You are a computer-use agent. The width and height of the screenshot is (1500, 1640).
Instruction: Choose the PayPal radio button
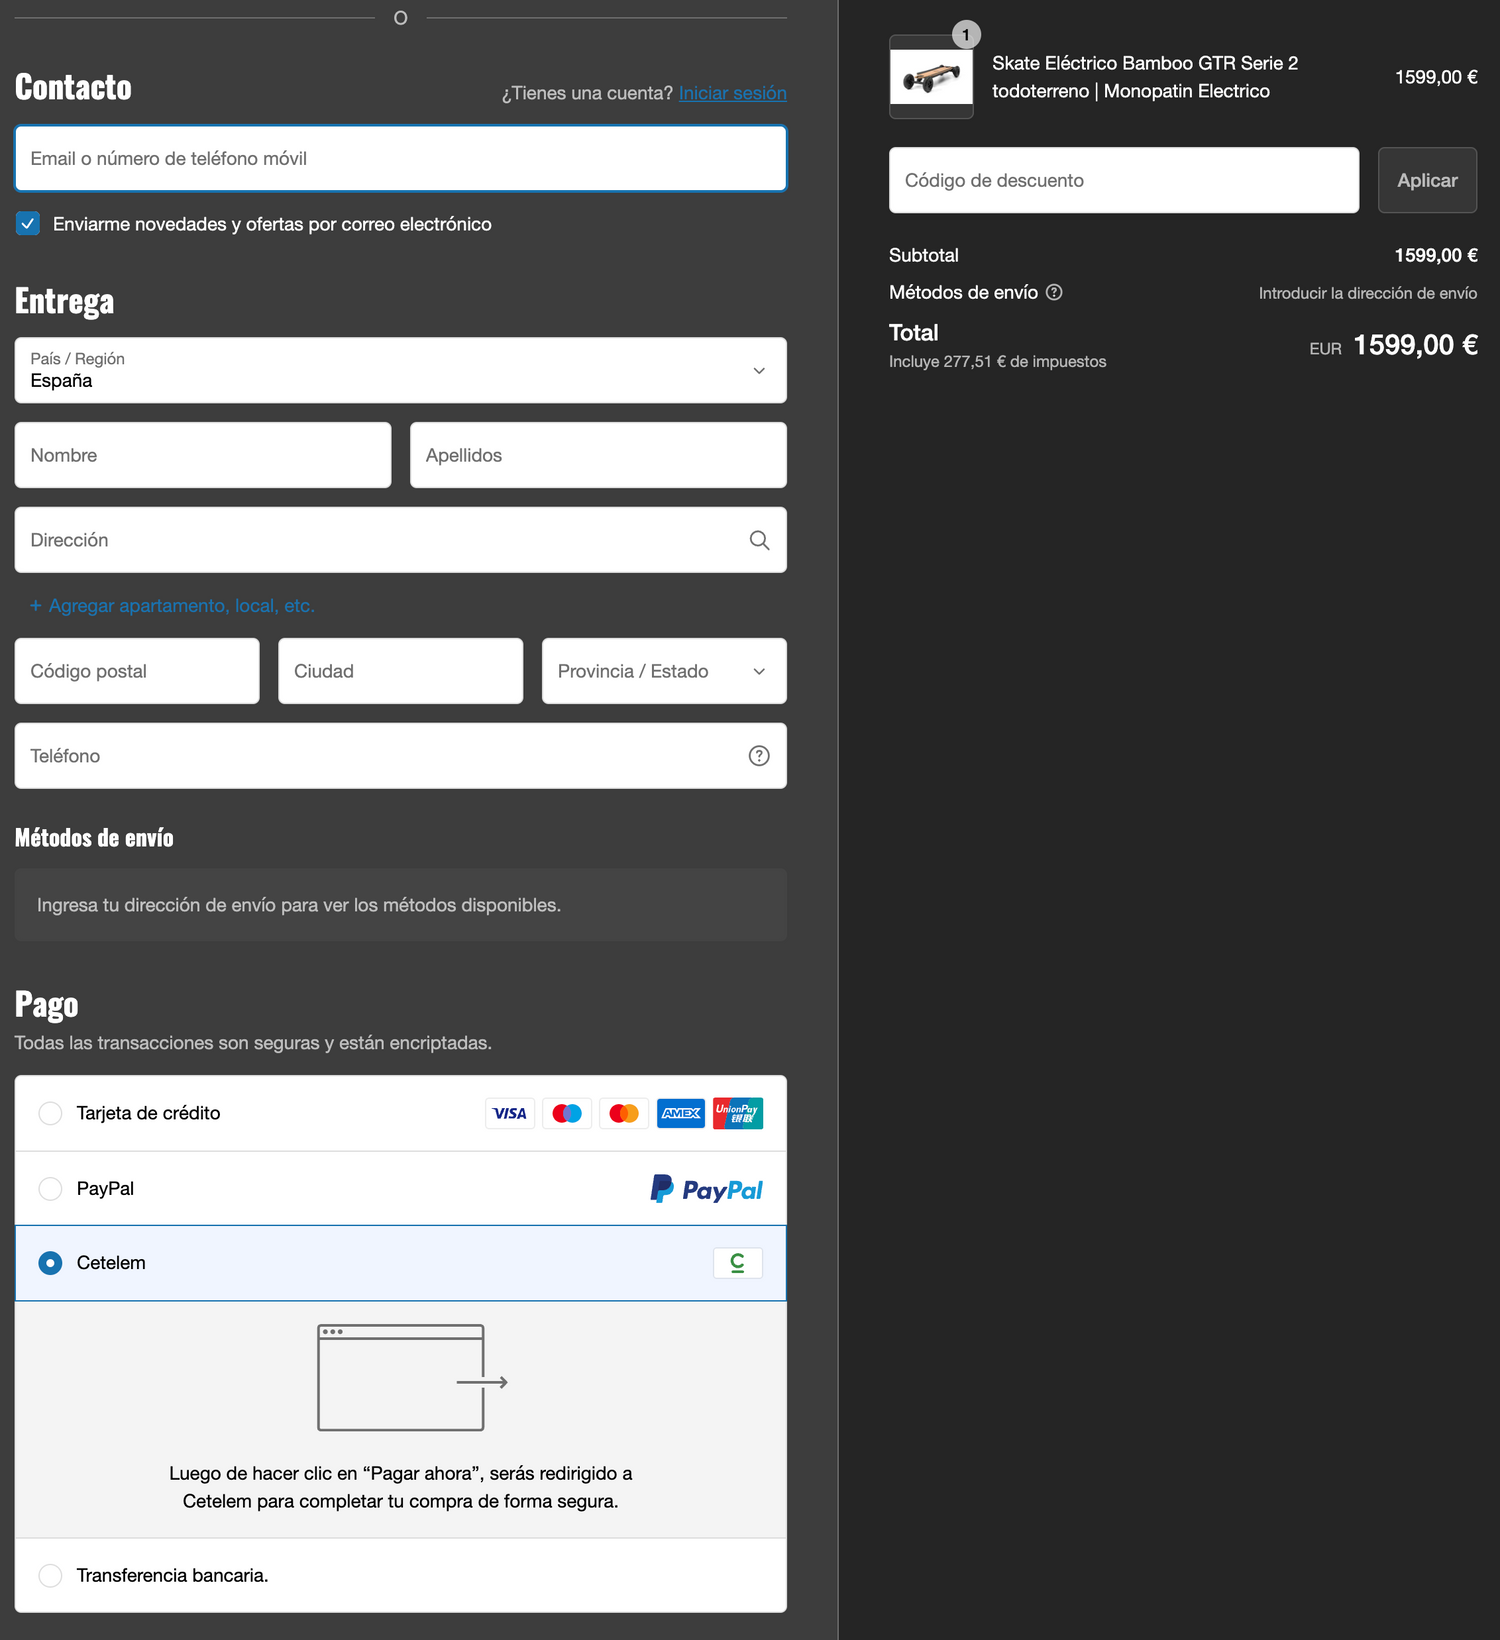point(50,1189)
